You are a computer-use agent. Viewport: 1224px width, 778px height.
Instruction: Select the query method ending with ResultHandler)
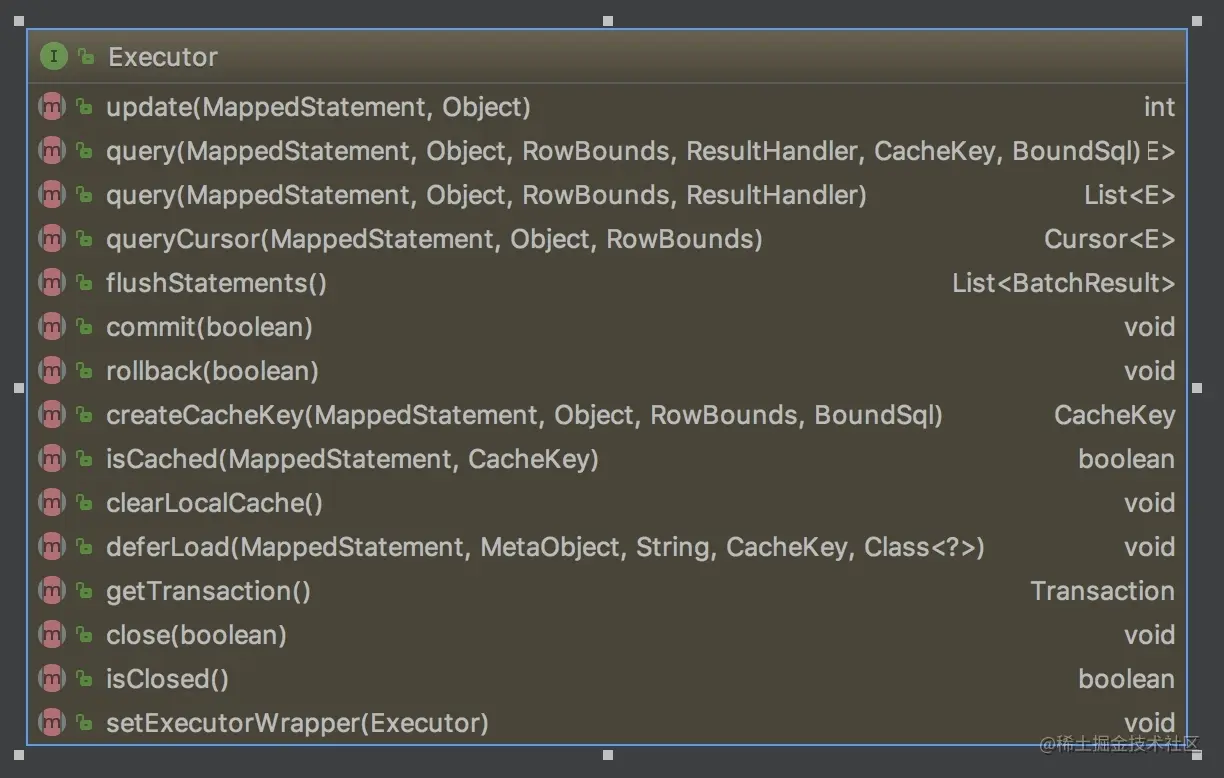486,195
